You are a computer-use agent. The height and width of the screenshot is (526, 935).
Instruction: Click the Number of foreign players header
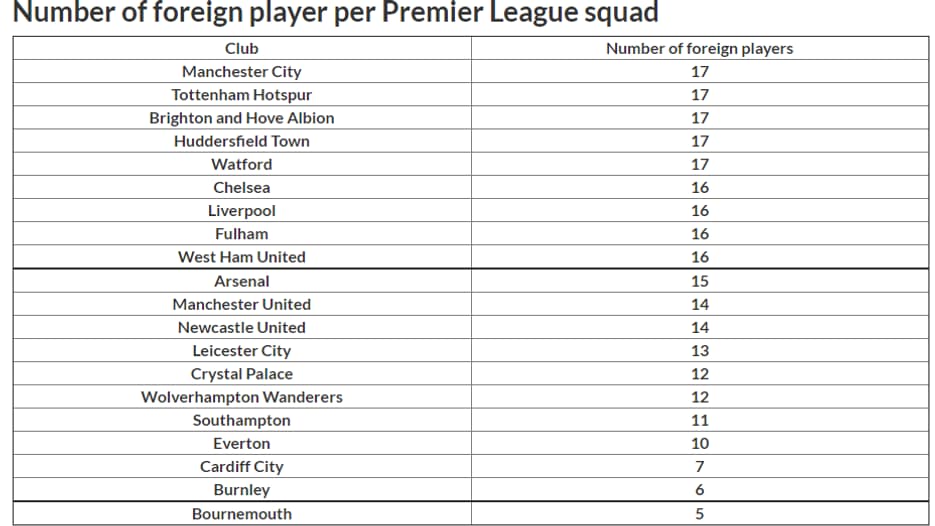[x=699, y=48]
